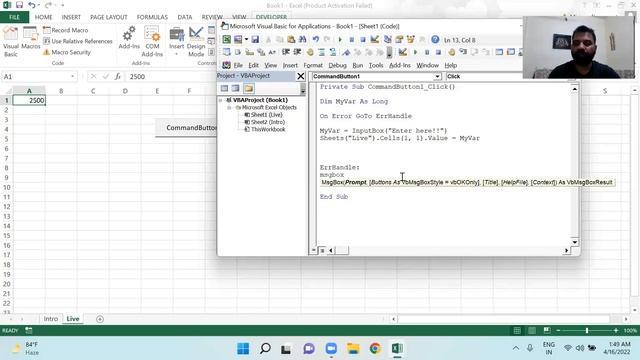The image size is (640, 360).
Task: Click the List Properties/Methods icon in Edit toolbar
Action: (227, 52)
